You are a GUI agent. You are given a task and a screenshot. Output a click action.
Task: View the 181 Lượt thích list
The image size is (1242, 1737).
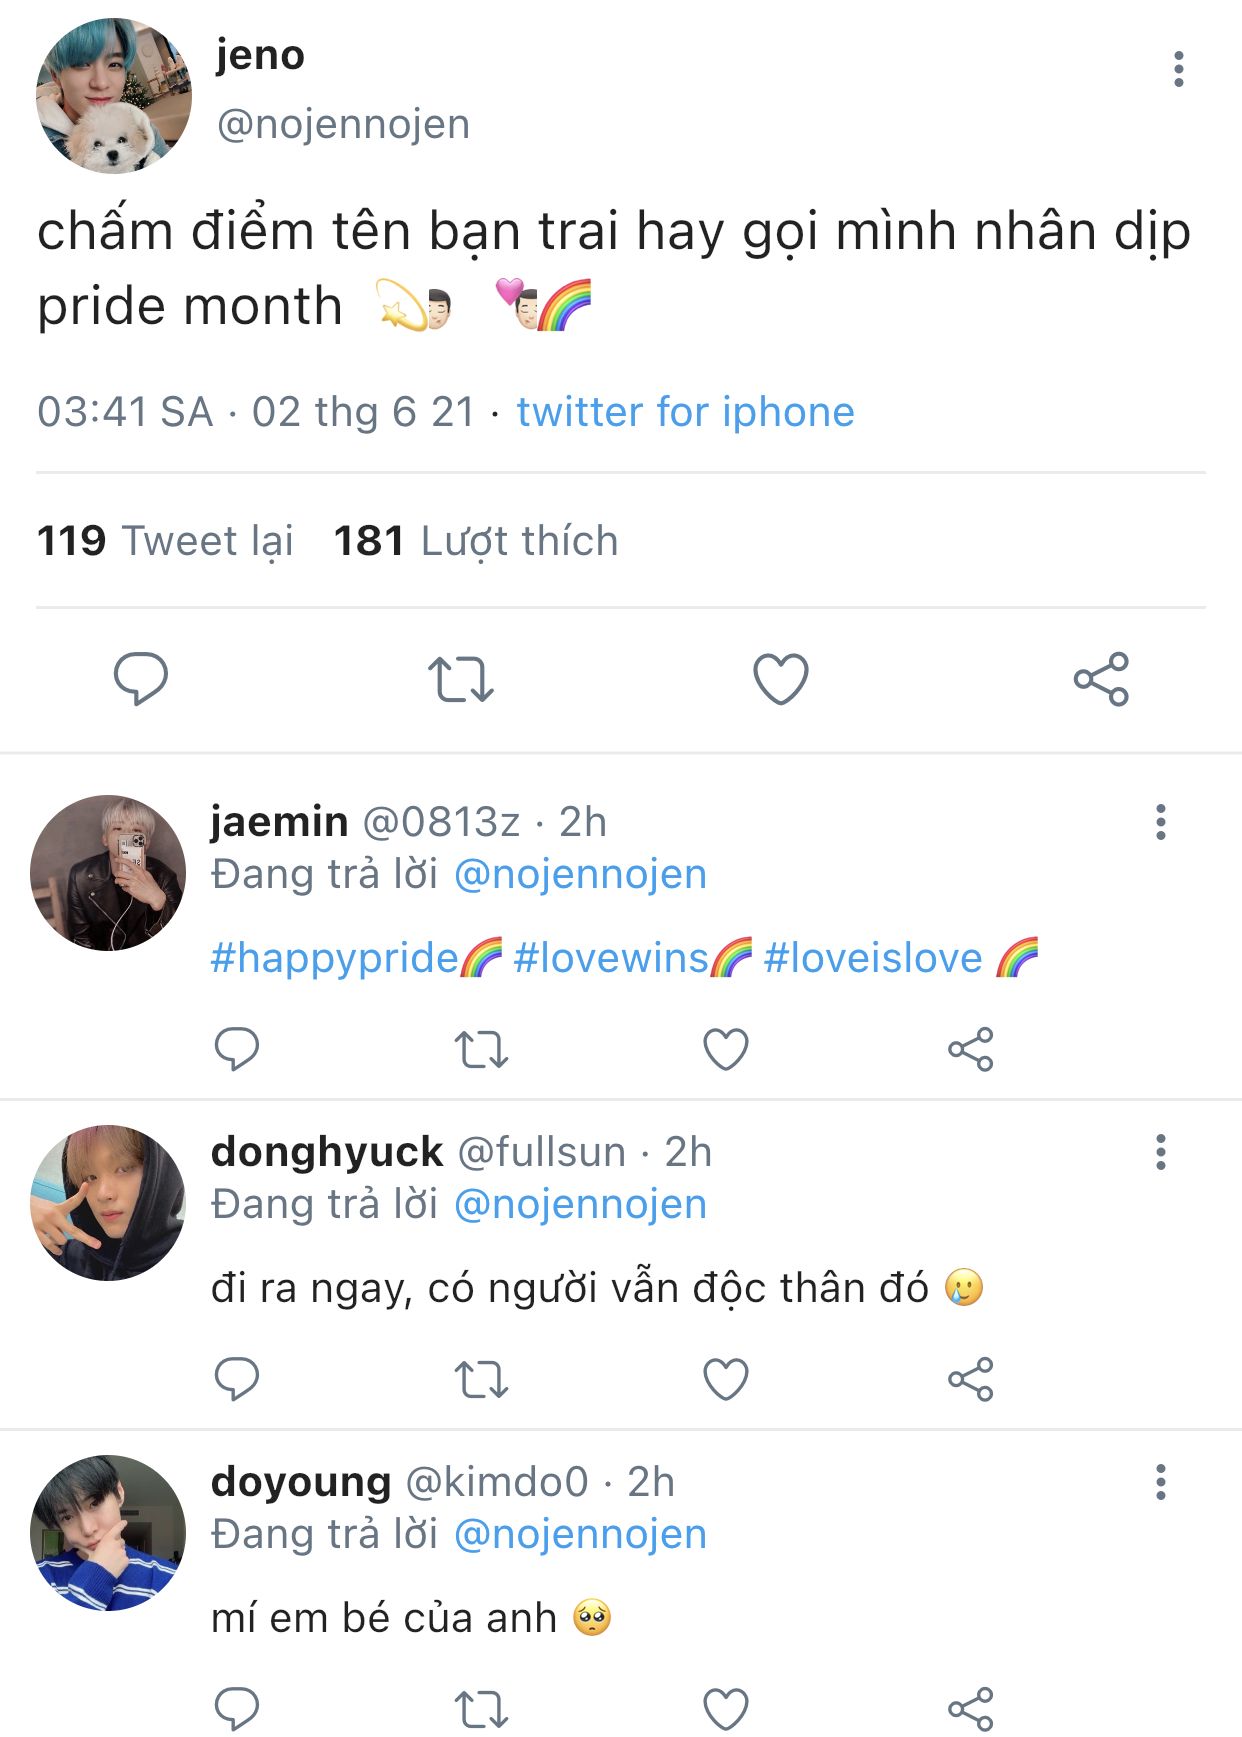coord(476,541)
